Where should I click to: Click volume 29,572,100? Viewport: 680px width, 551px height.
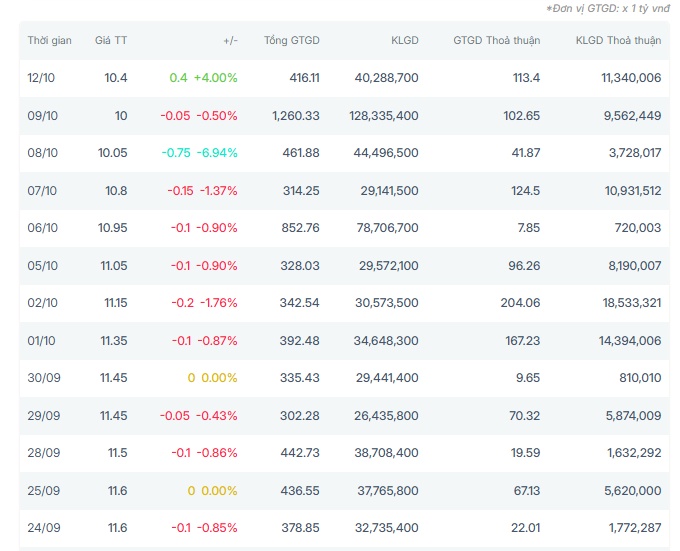tap(389, 266)
